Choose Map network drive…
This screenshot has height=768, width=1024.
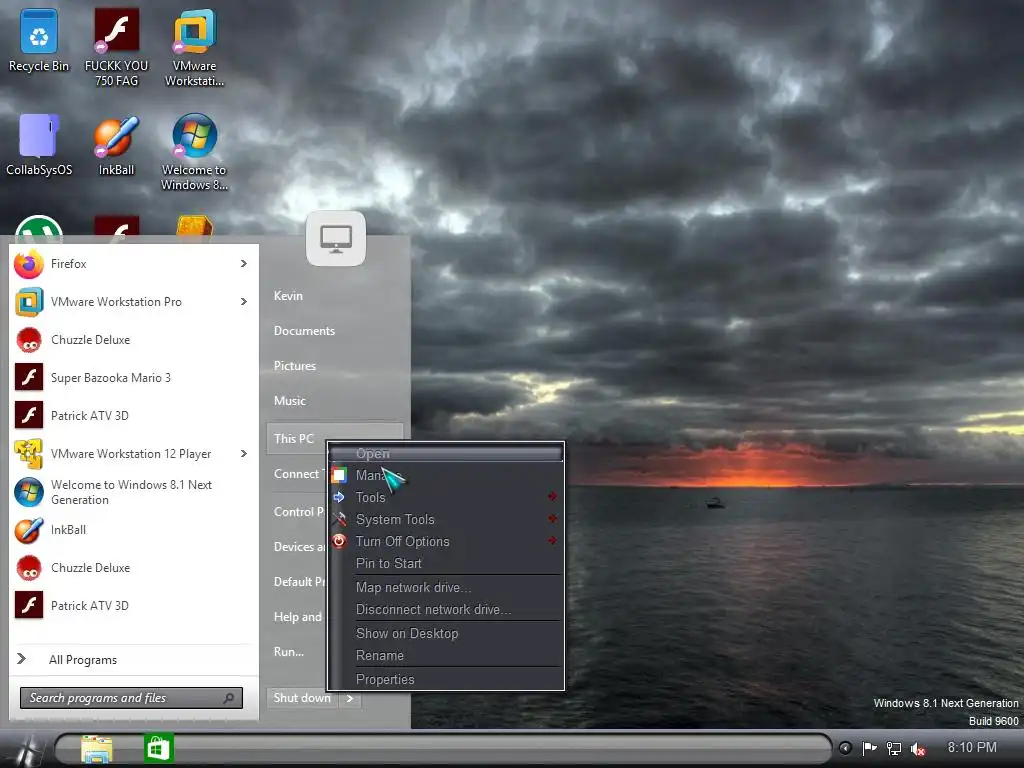445,587
